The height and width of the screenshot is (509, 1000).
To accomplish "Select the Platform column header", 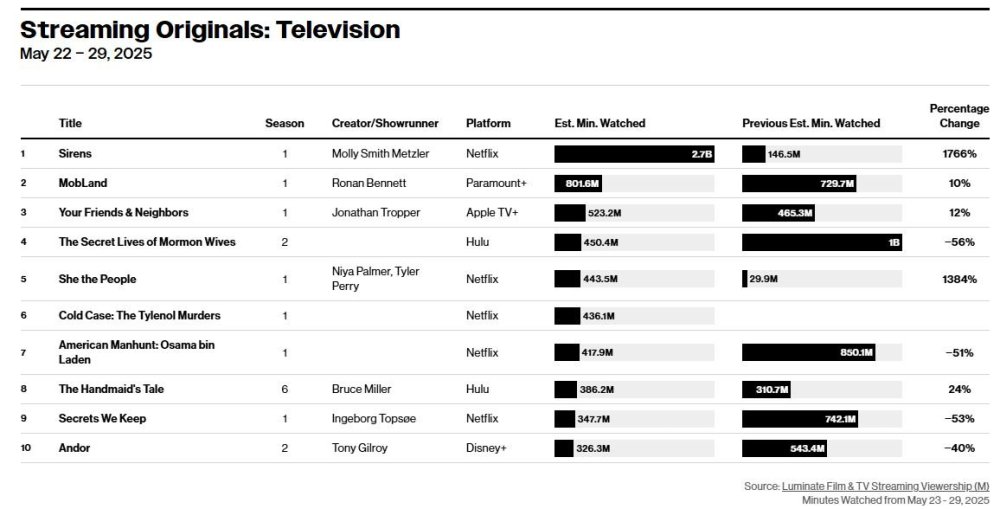I will point(488,123).
